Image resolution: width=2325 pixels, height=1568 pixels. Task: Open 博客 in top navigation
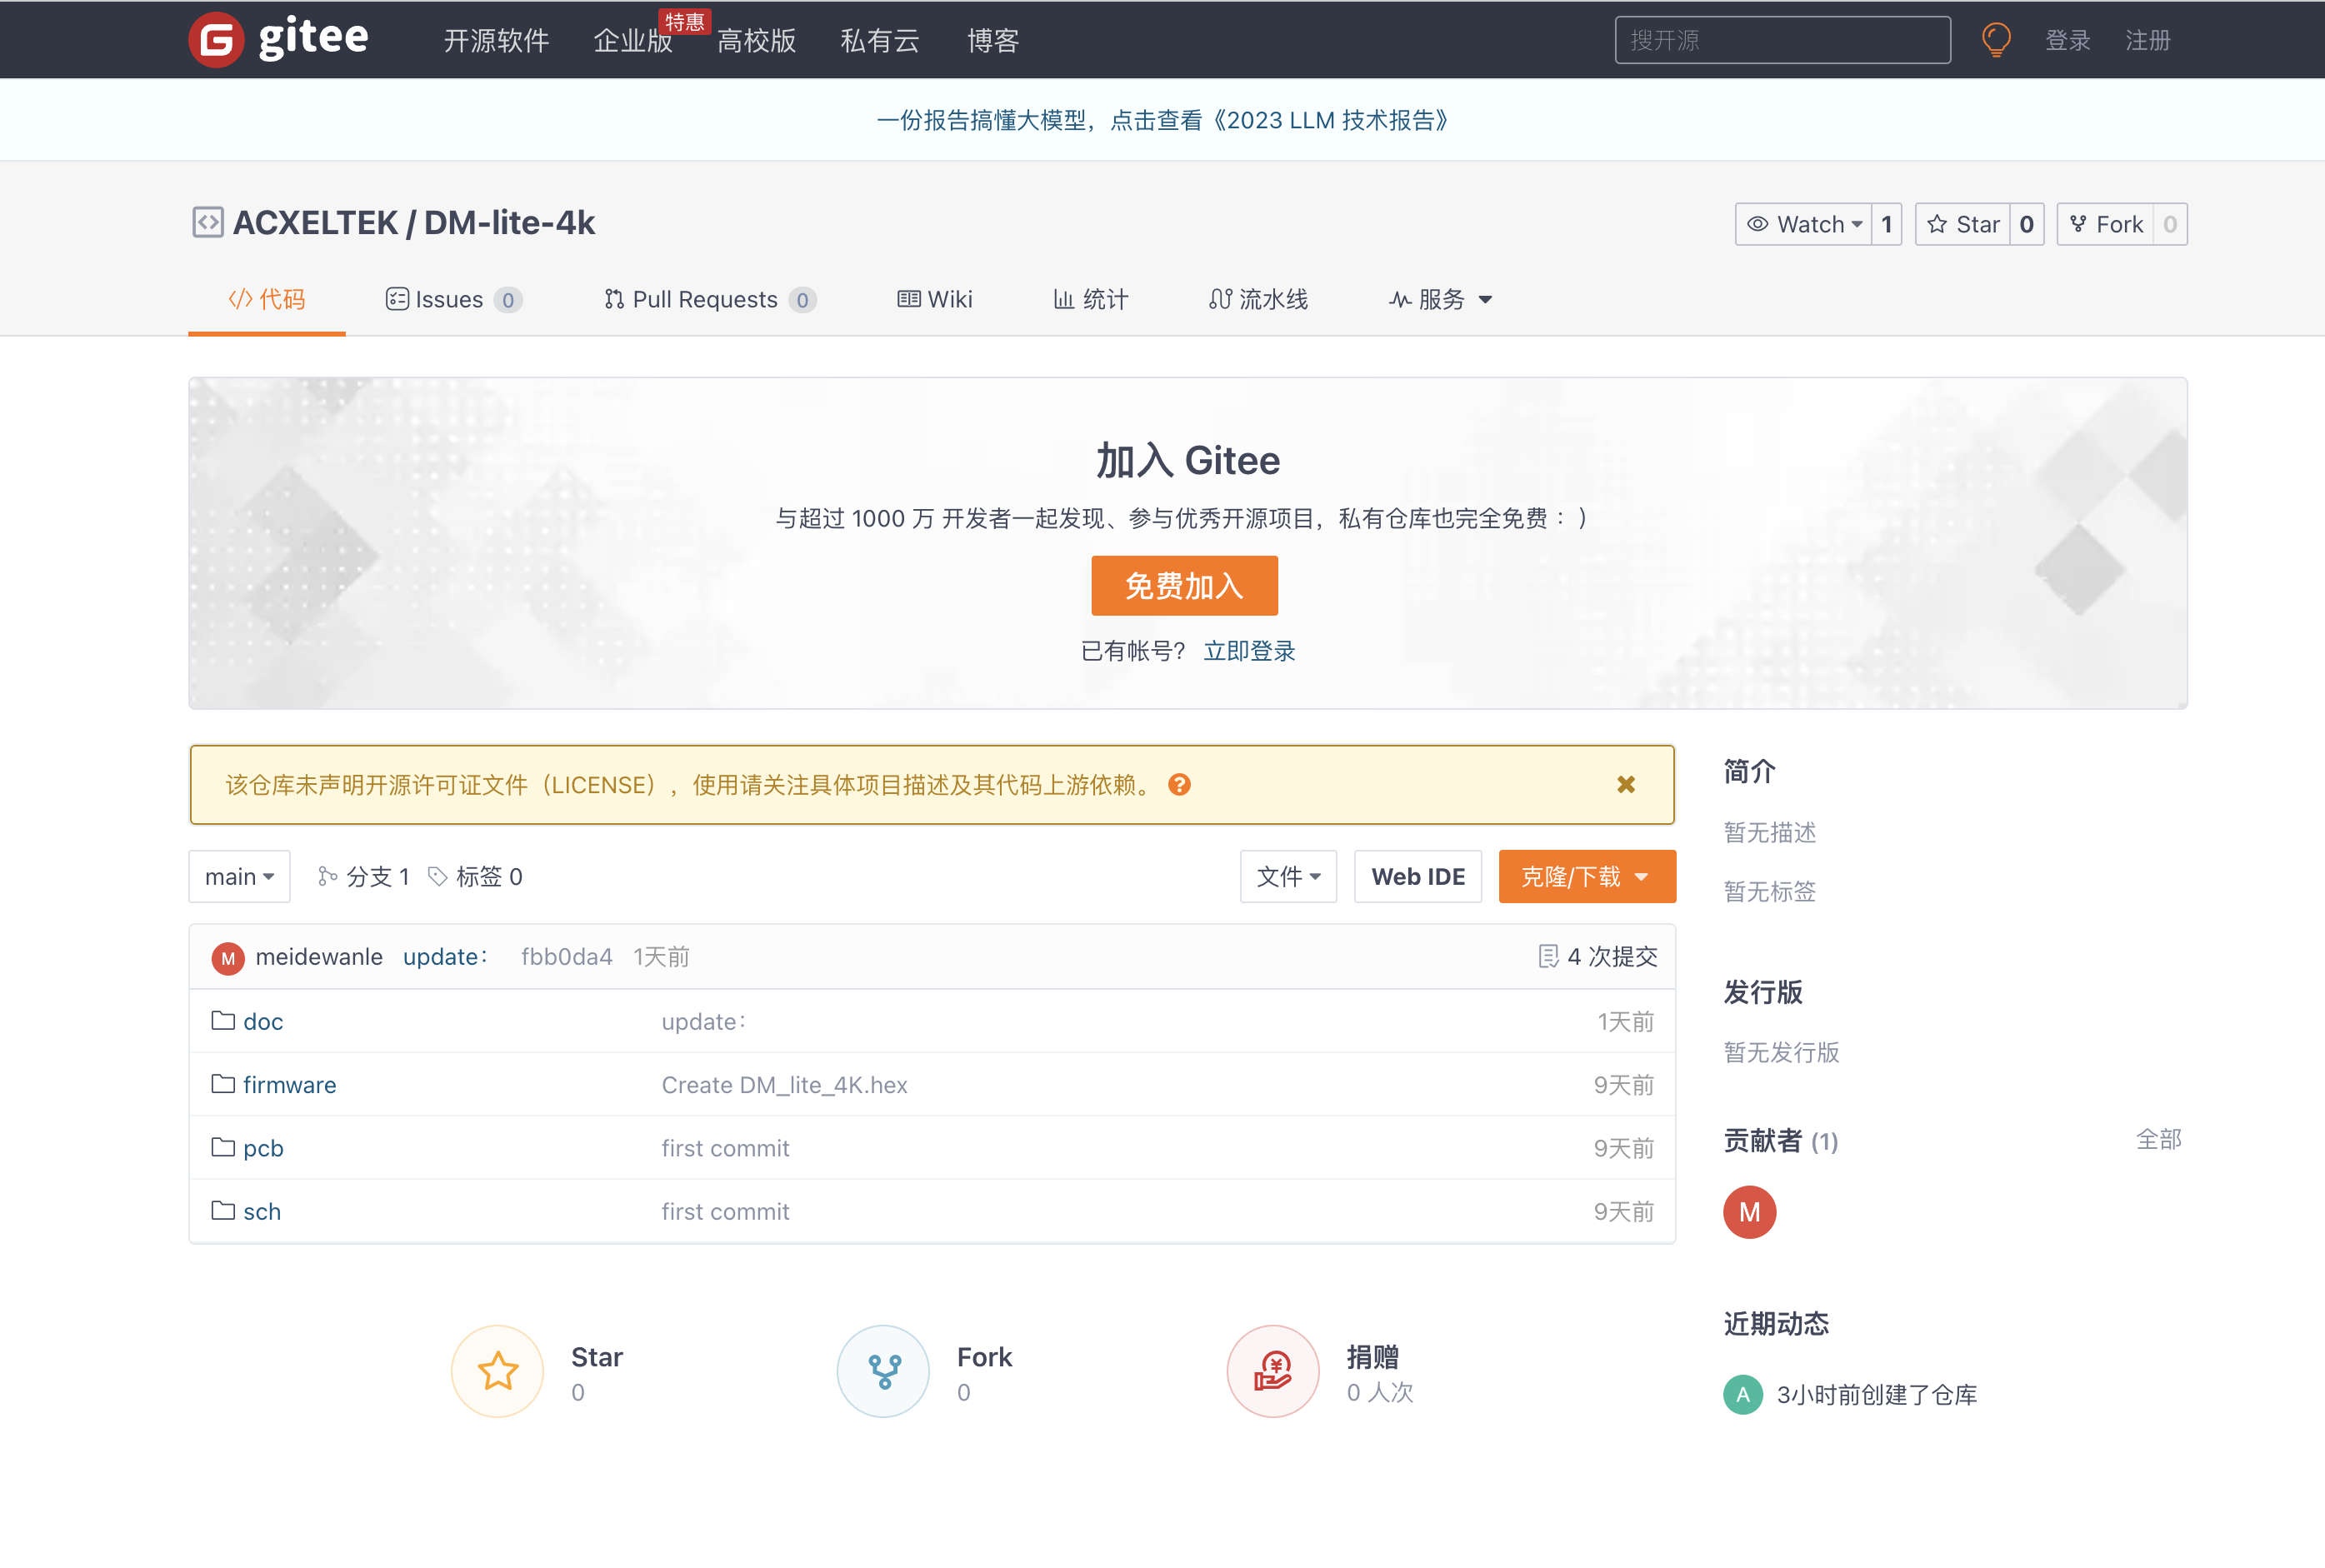[993, 41]
